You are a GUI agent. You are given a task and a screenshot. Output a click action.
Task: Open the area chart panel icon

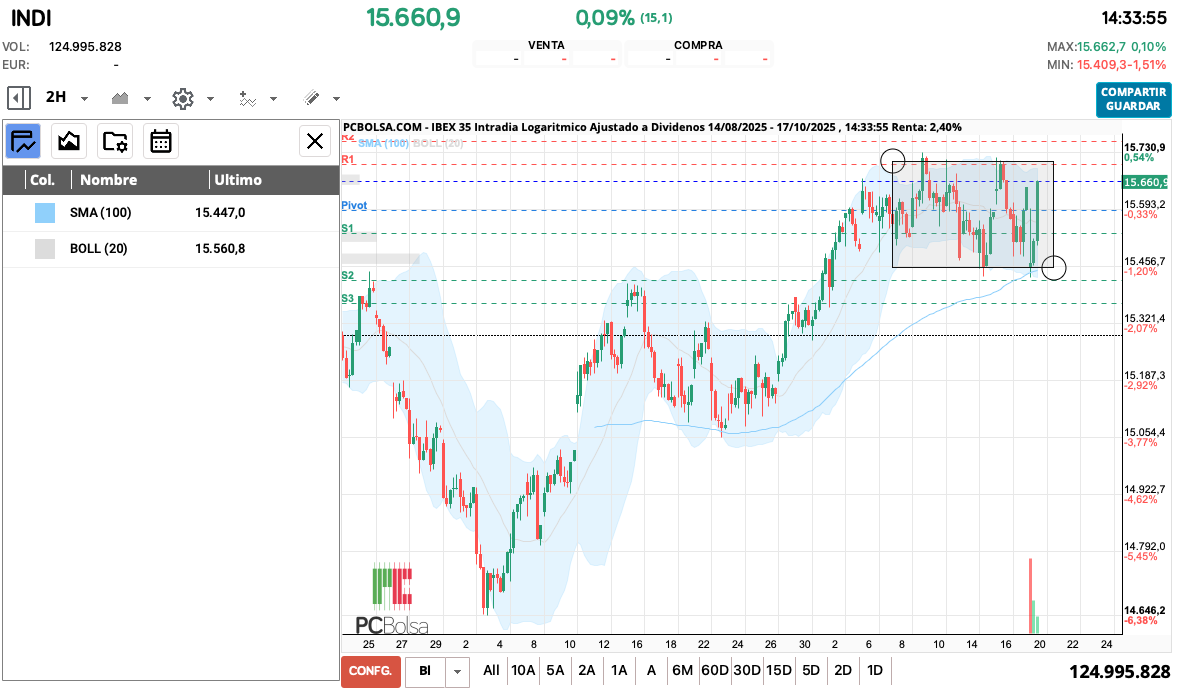(69, 141)
